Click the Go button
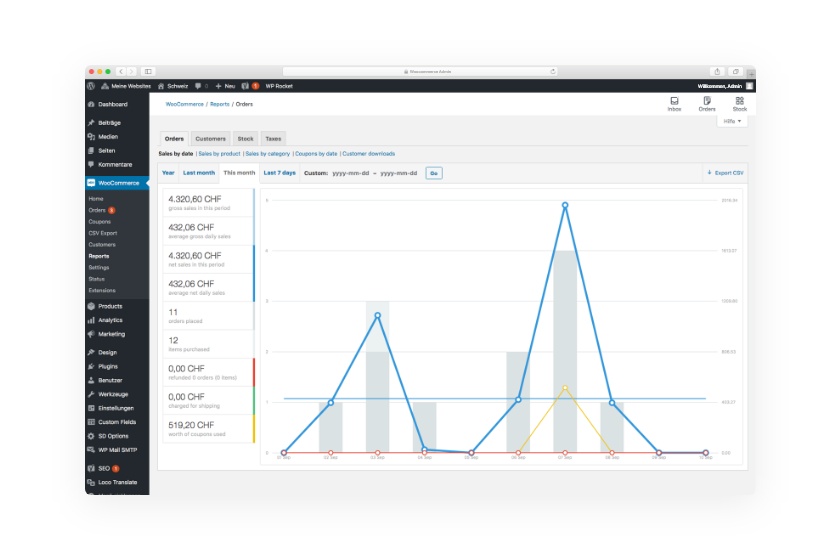The image size is (840, 560). 434,173
